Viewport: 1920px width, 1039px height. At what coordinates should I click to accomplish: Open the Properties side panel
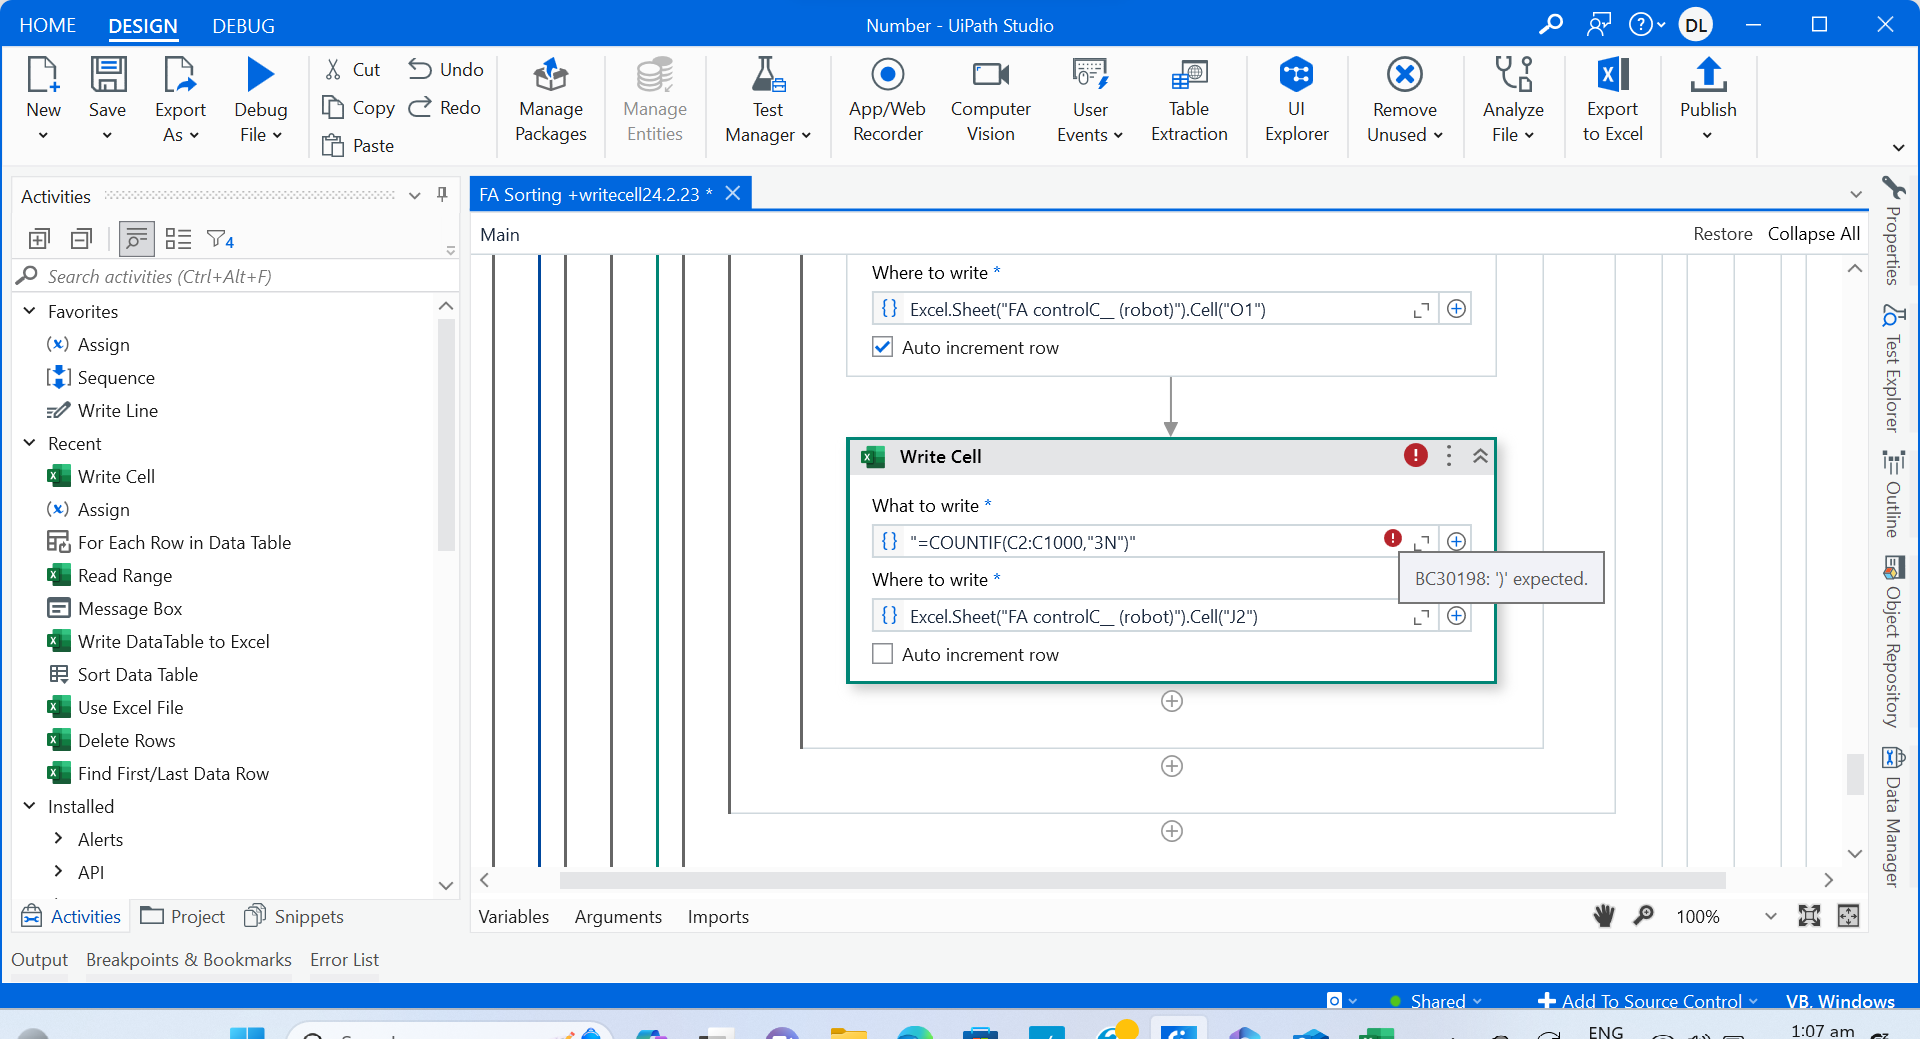pos(1892,231)
